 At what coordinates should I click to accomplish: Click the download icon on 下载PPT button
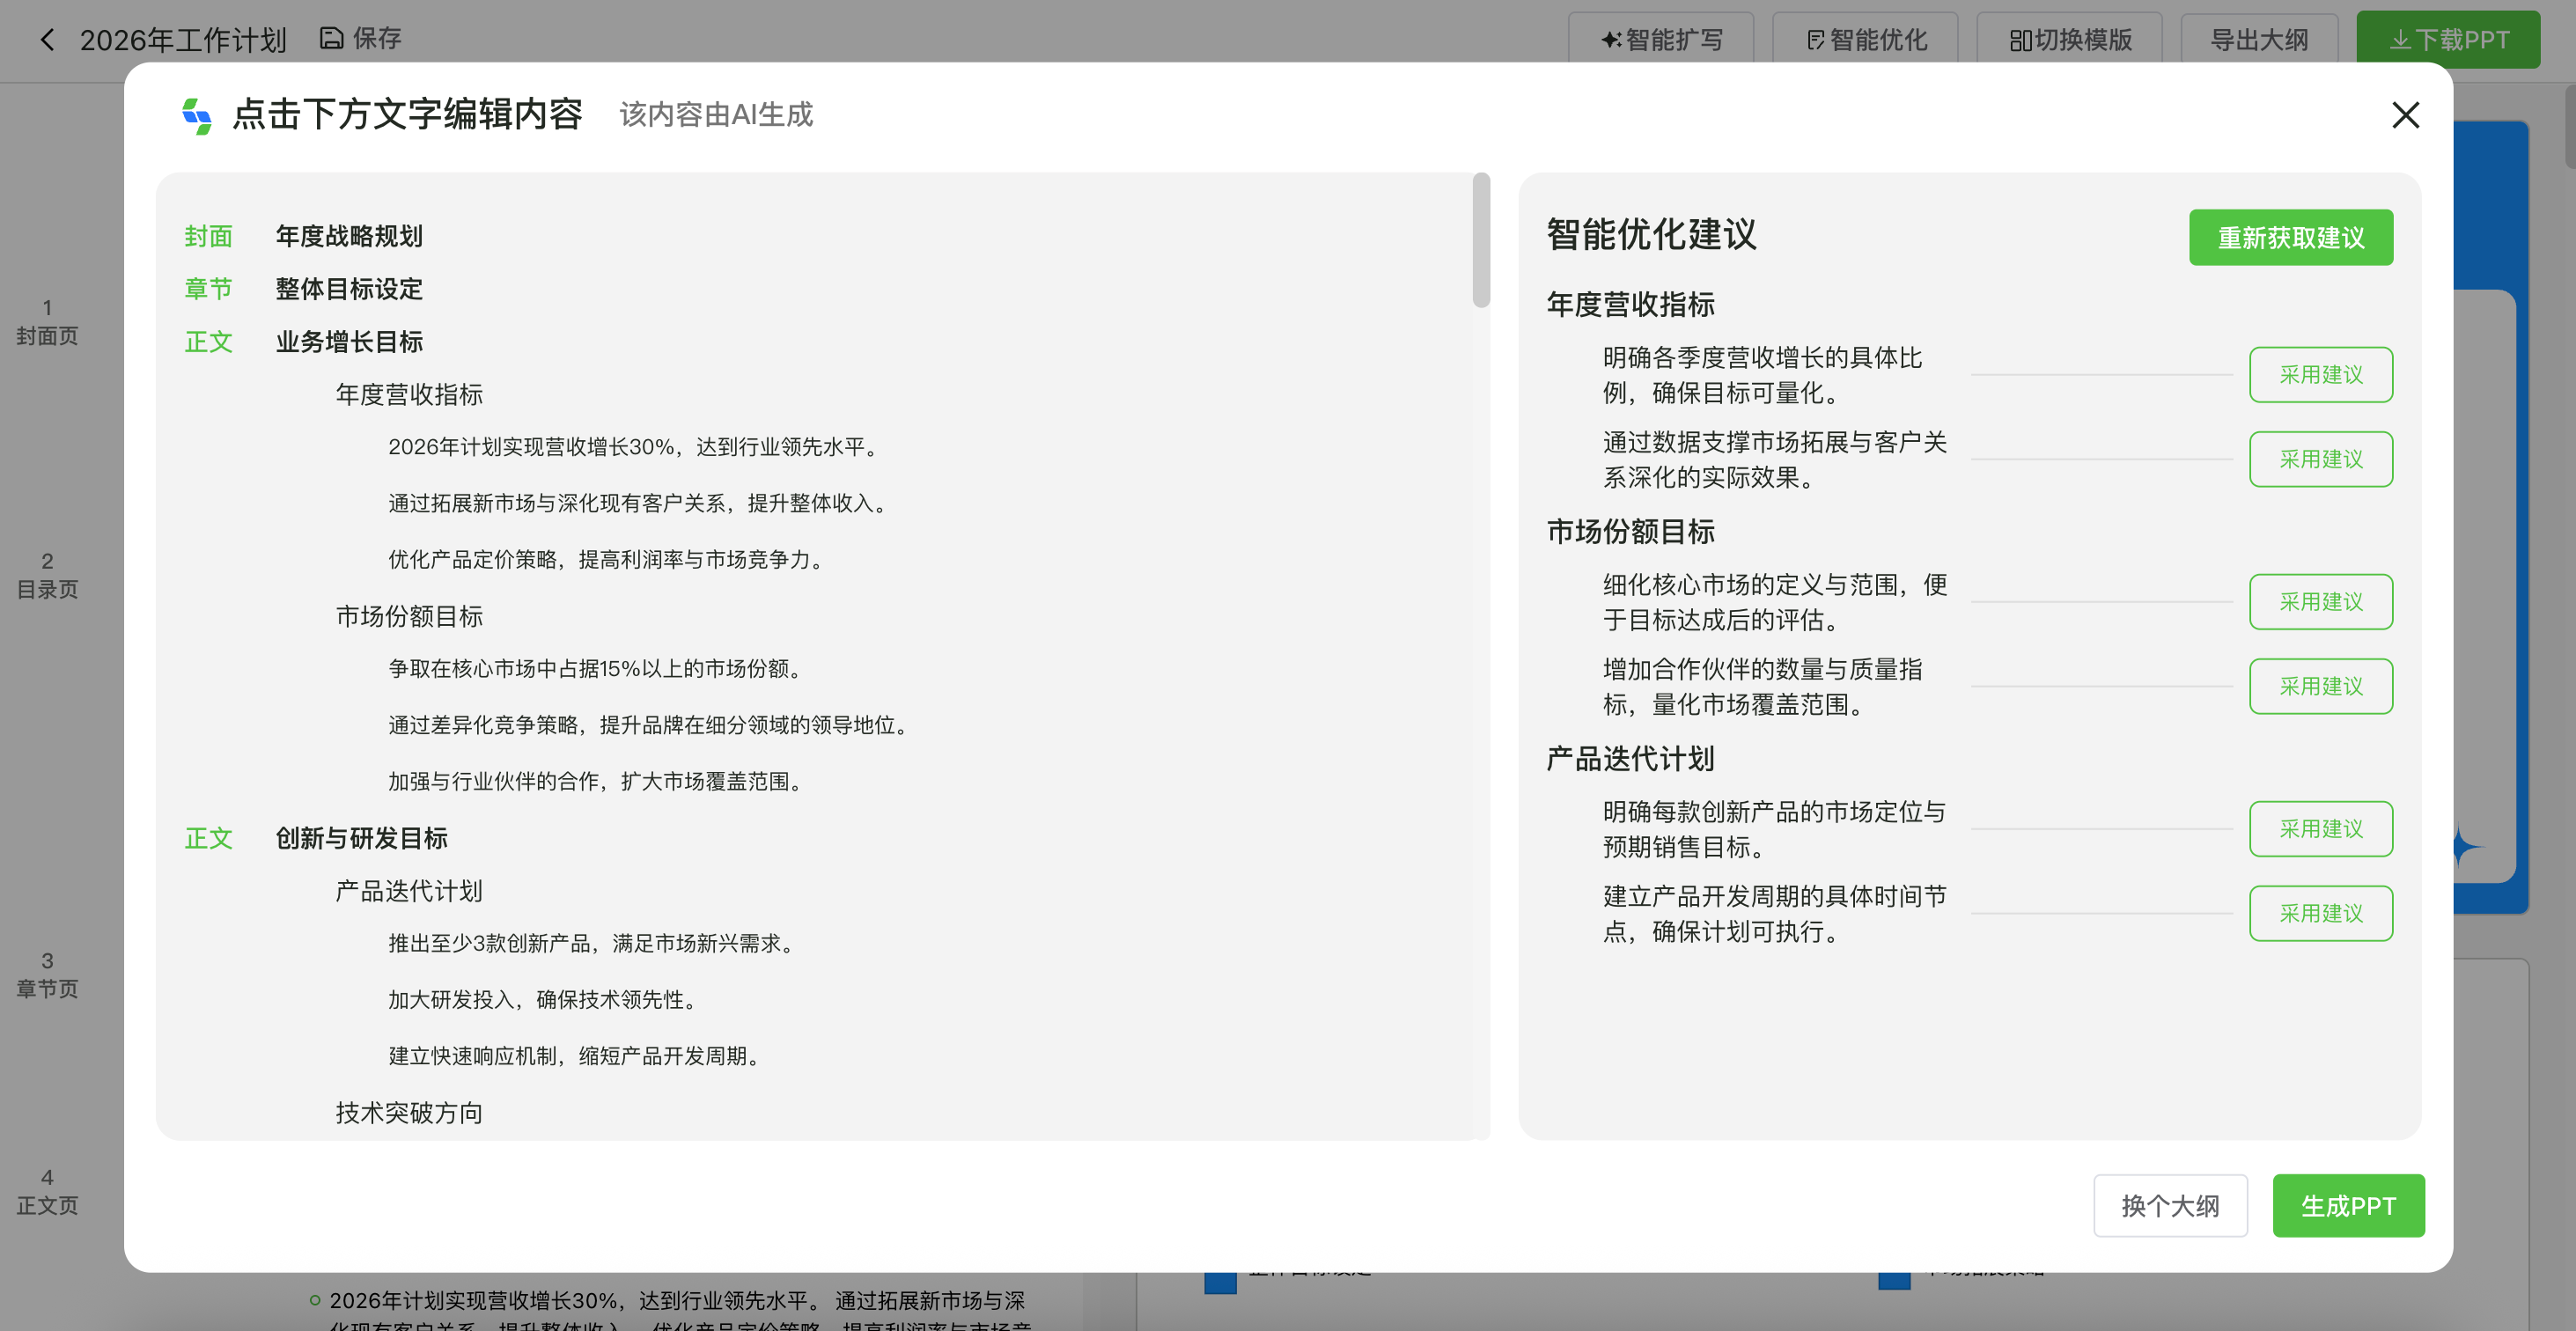pyautogui.click(x=2399, y=39)
